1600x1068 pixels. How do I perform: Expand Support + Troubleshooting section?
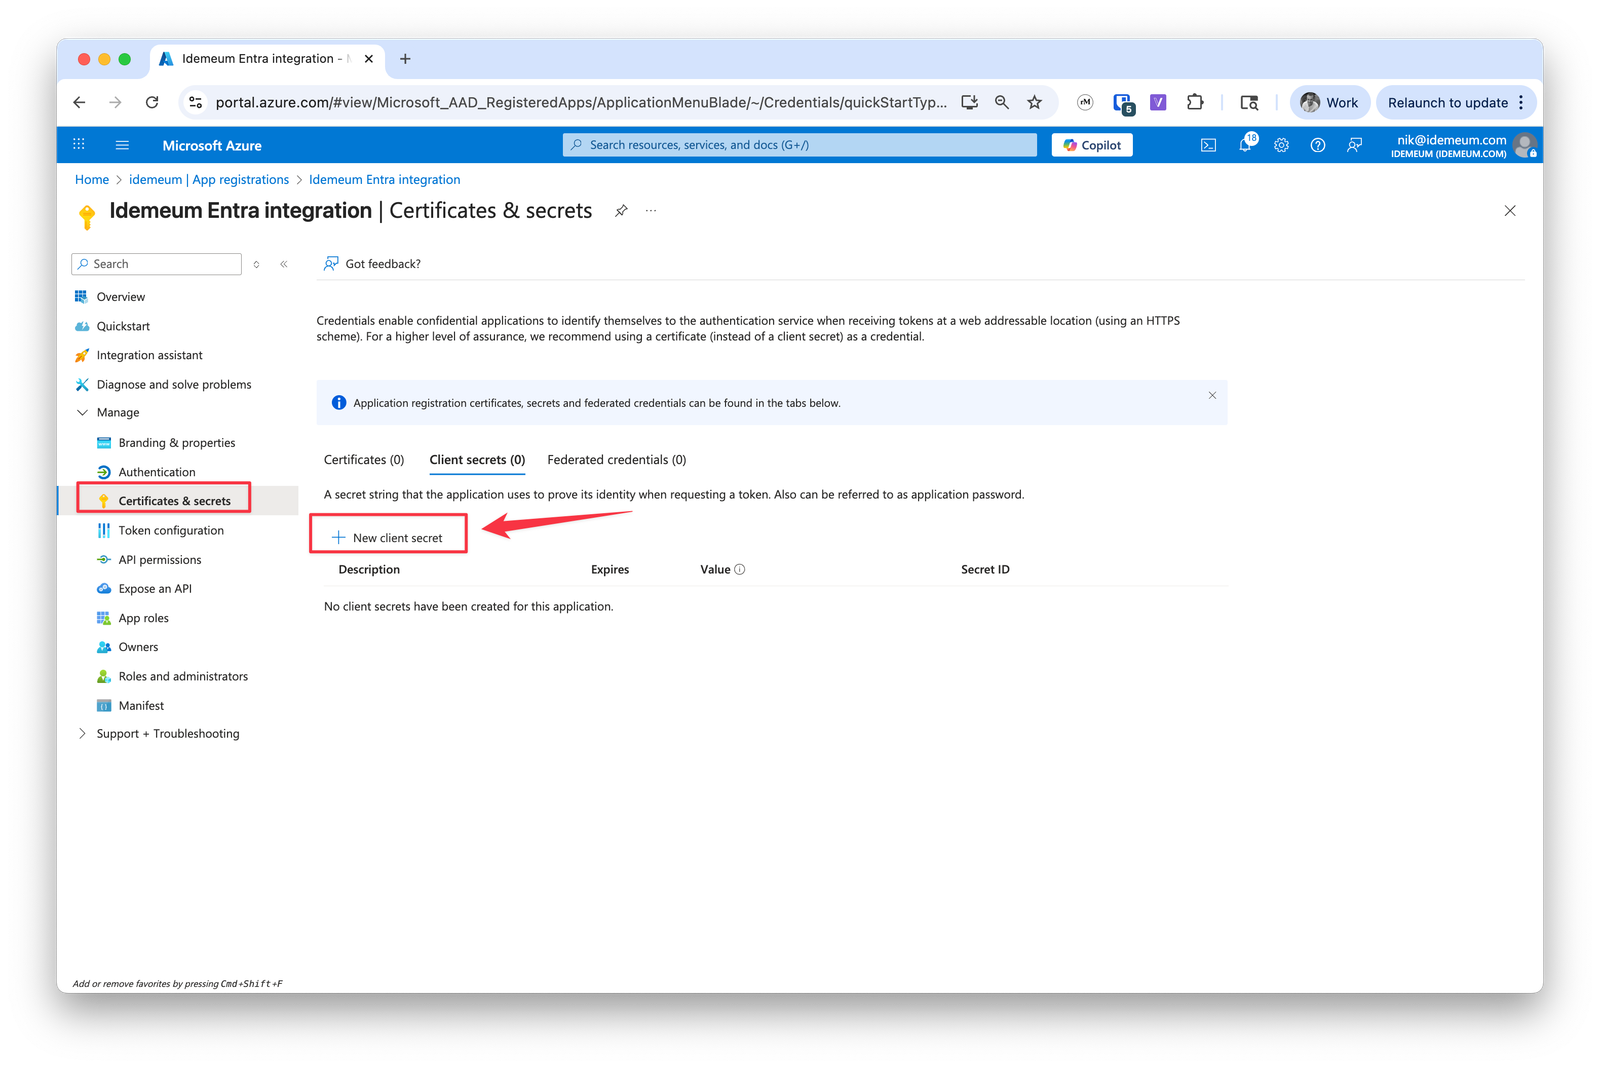(82, 734)
